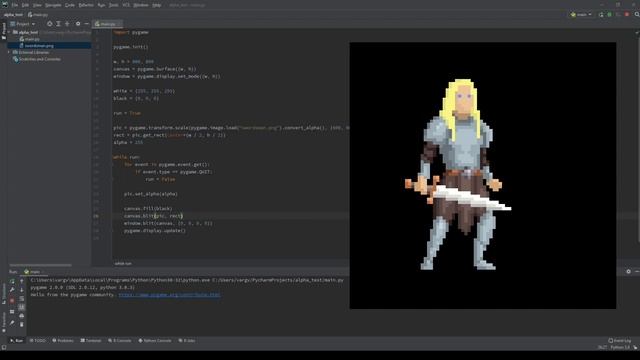Open the Tools menu

[114, 5]
